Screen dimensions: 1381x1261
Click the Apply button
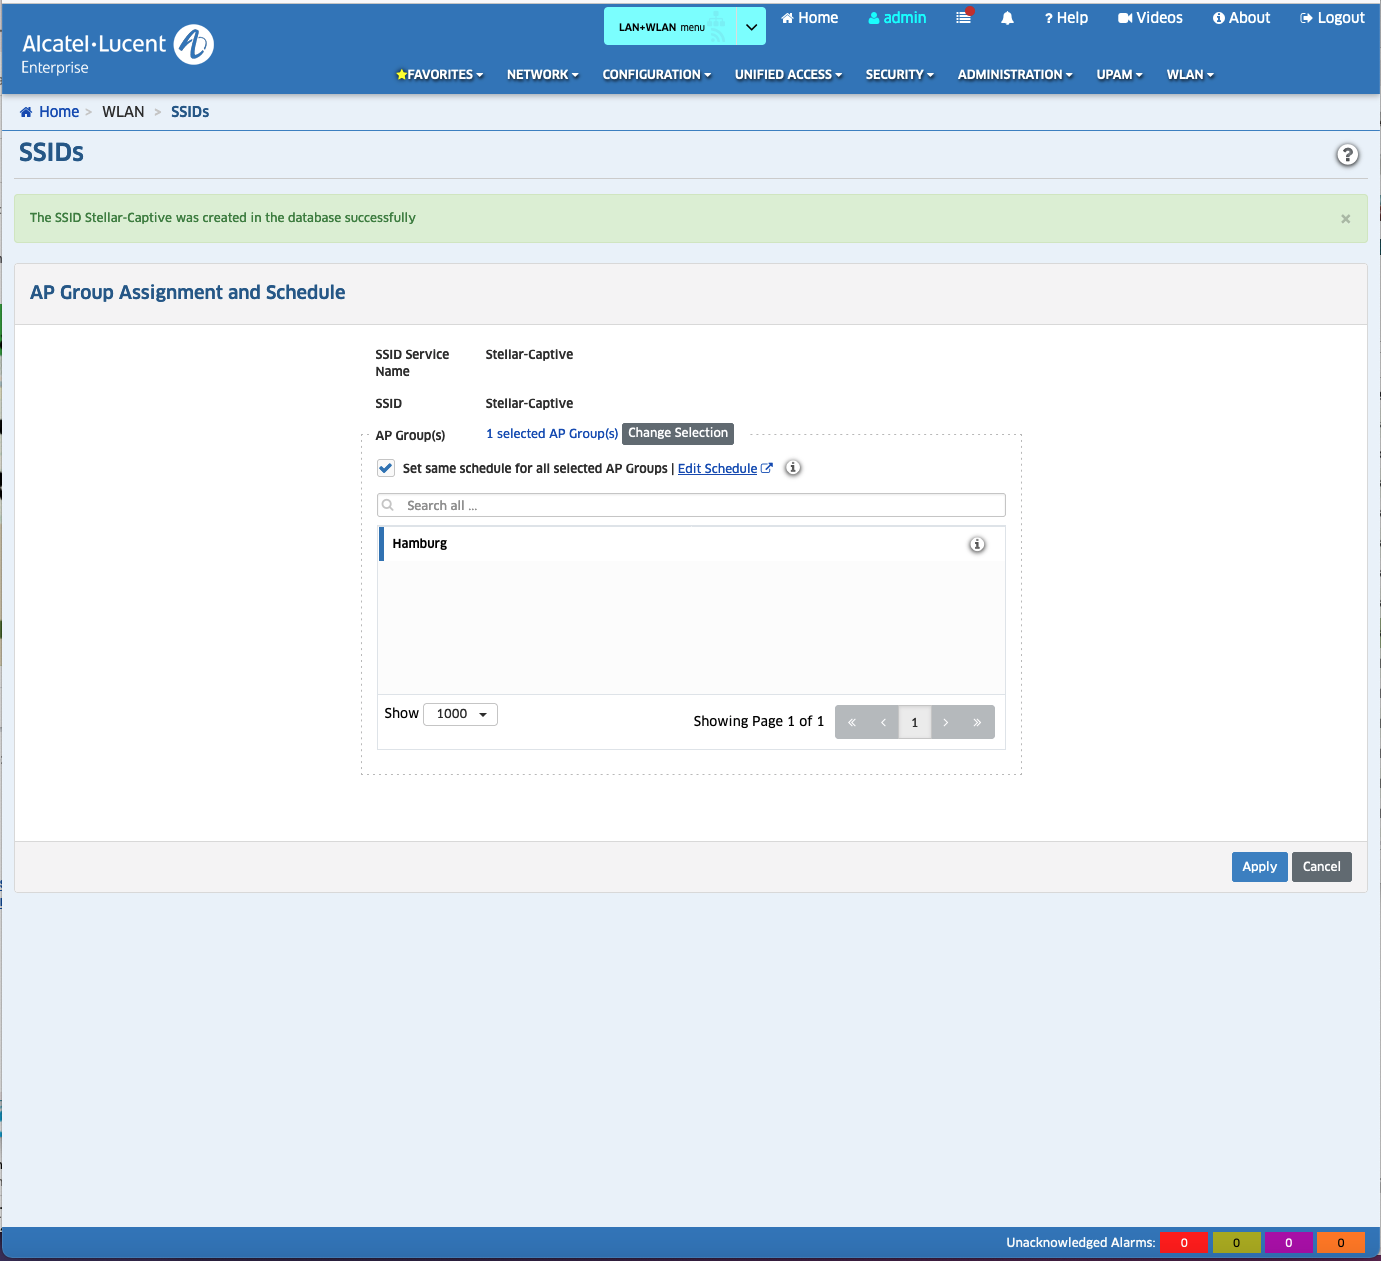point(1259,867)
